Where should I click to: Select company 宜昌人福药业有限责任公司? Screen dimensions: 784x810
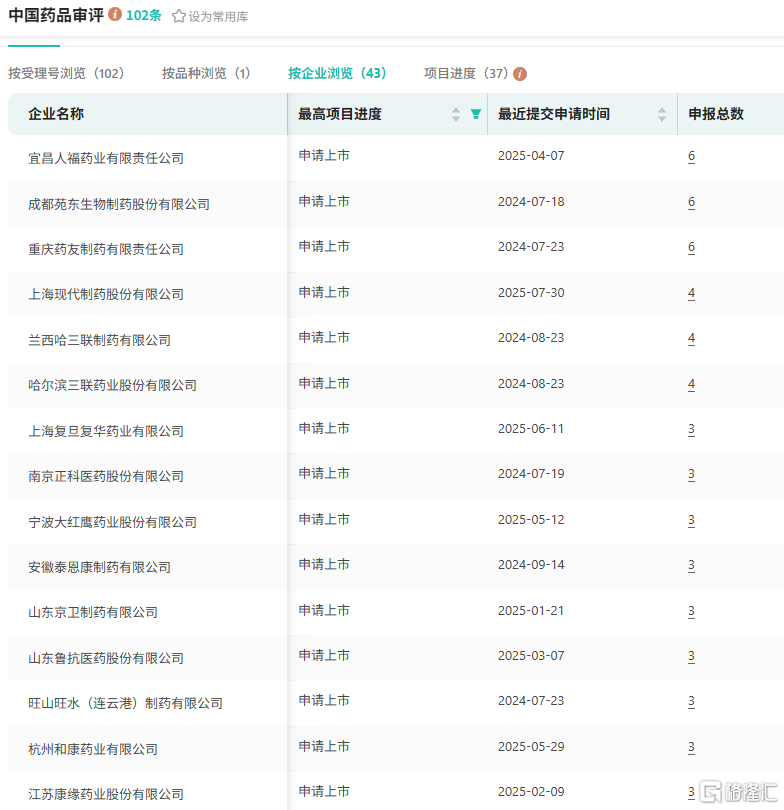pos(106,159)
